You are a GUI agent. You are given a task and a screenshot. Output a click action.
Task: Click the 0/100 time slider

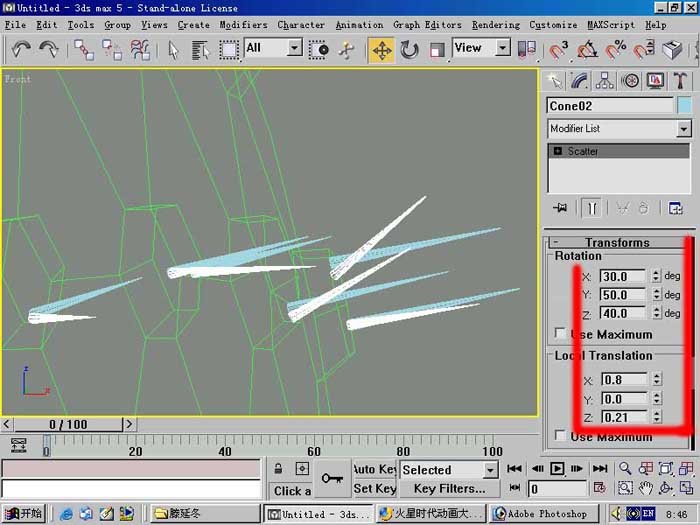click(x=68, y=424)
